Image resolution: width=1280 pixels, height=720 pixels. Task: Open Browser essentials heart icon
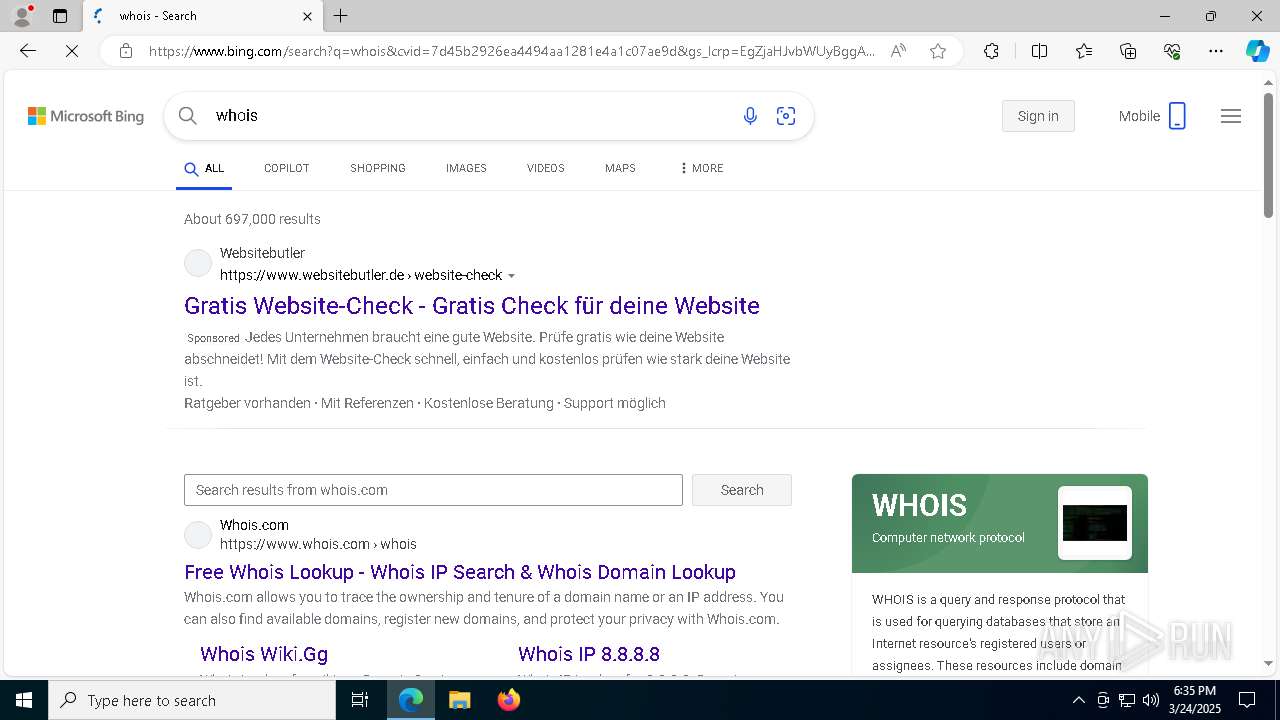coord(1172,51)
